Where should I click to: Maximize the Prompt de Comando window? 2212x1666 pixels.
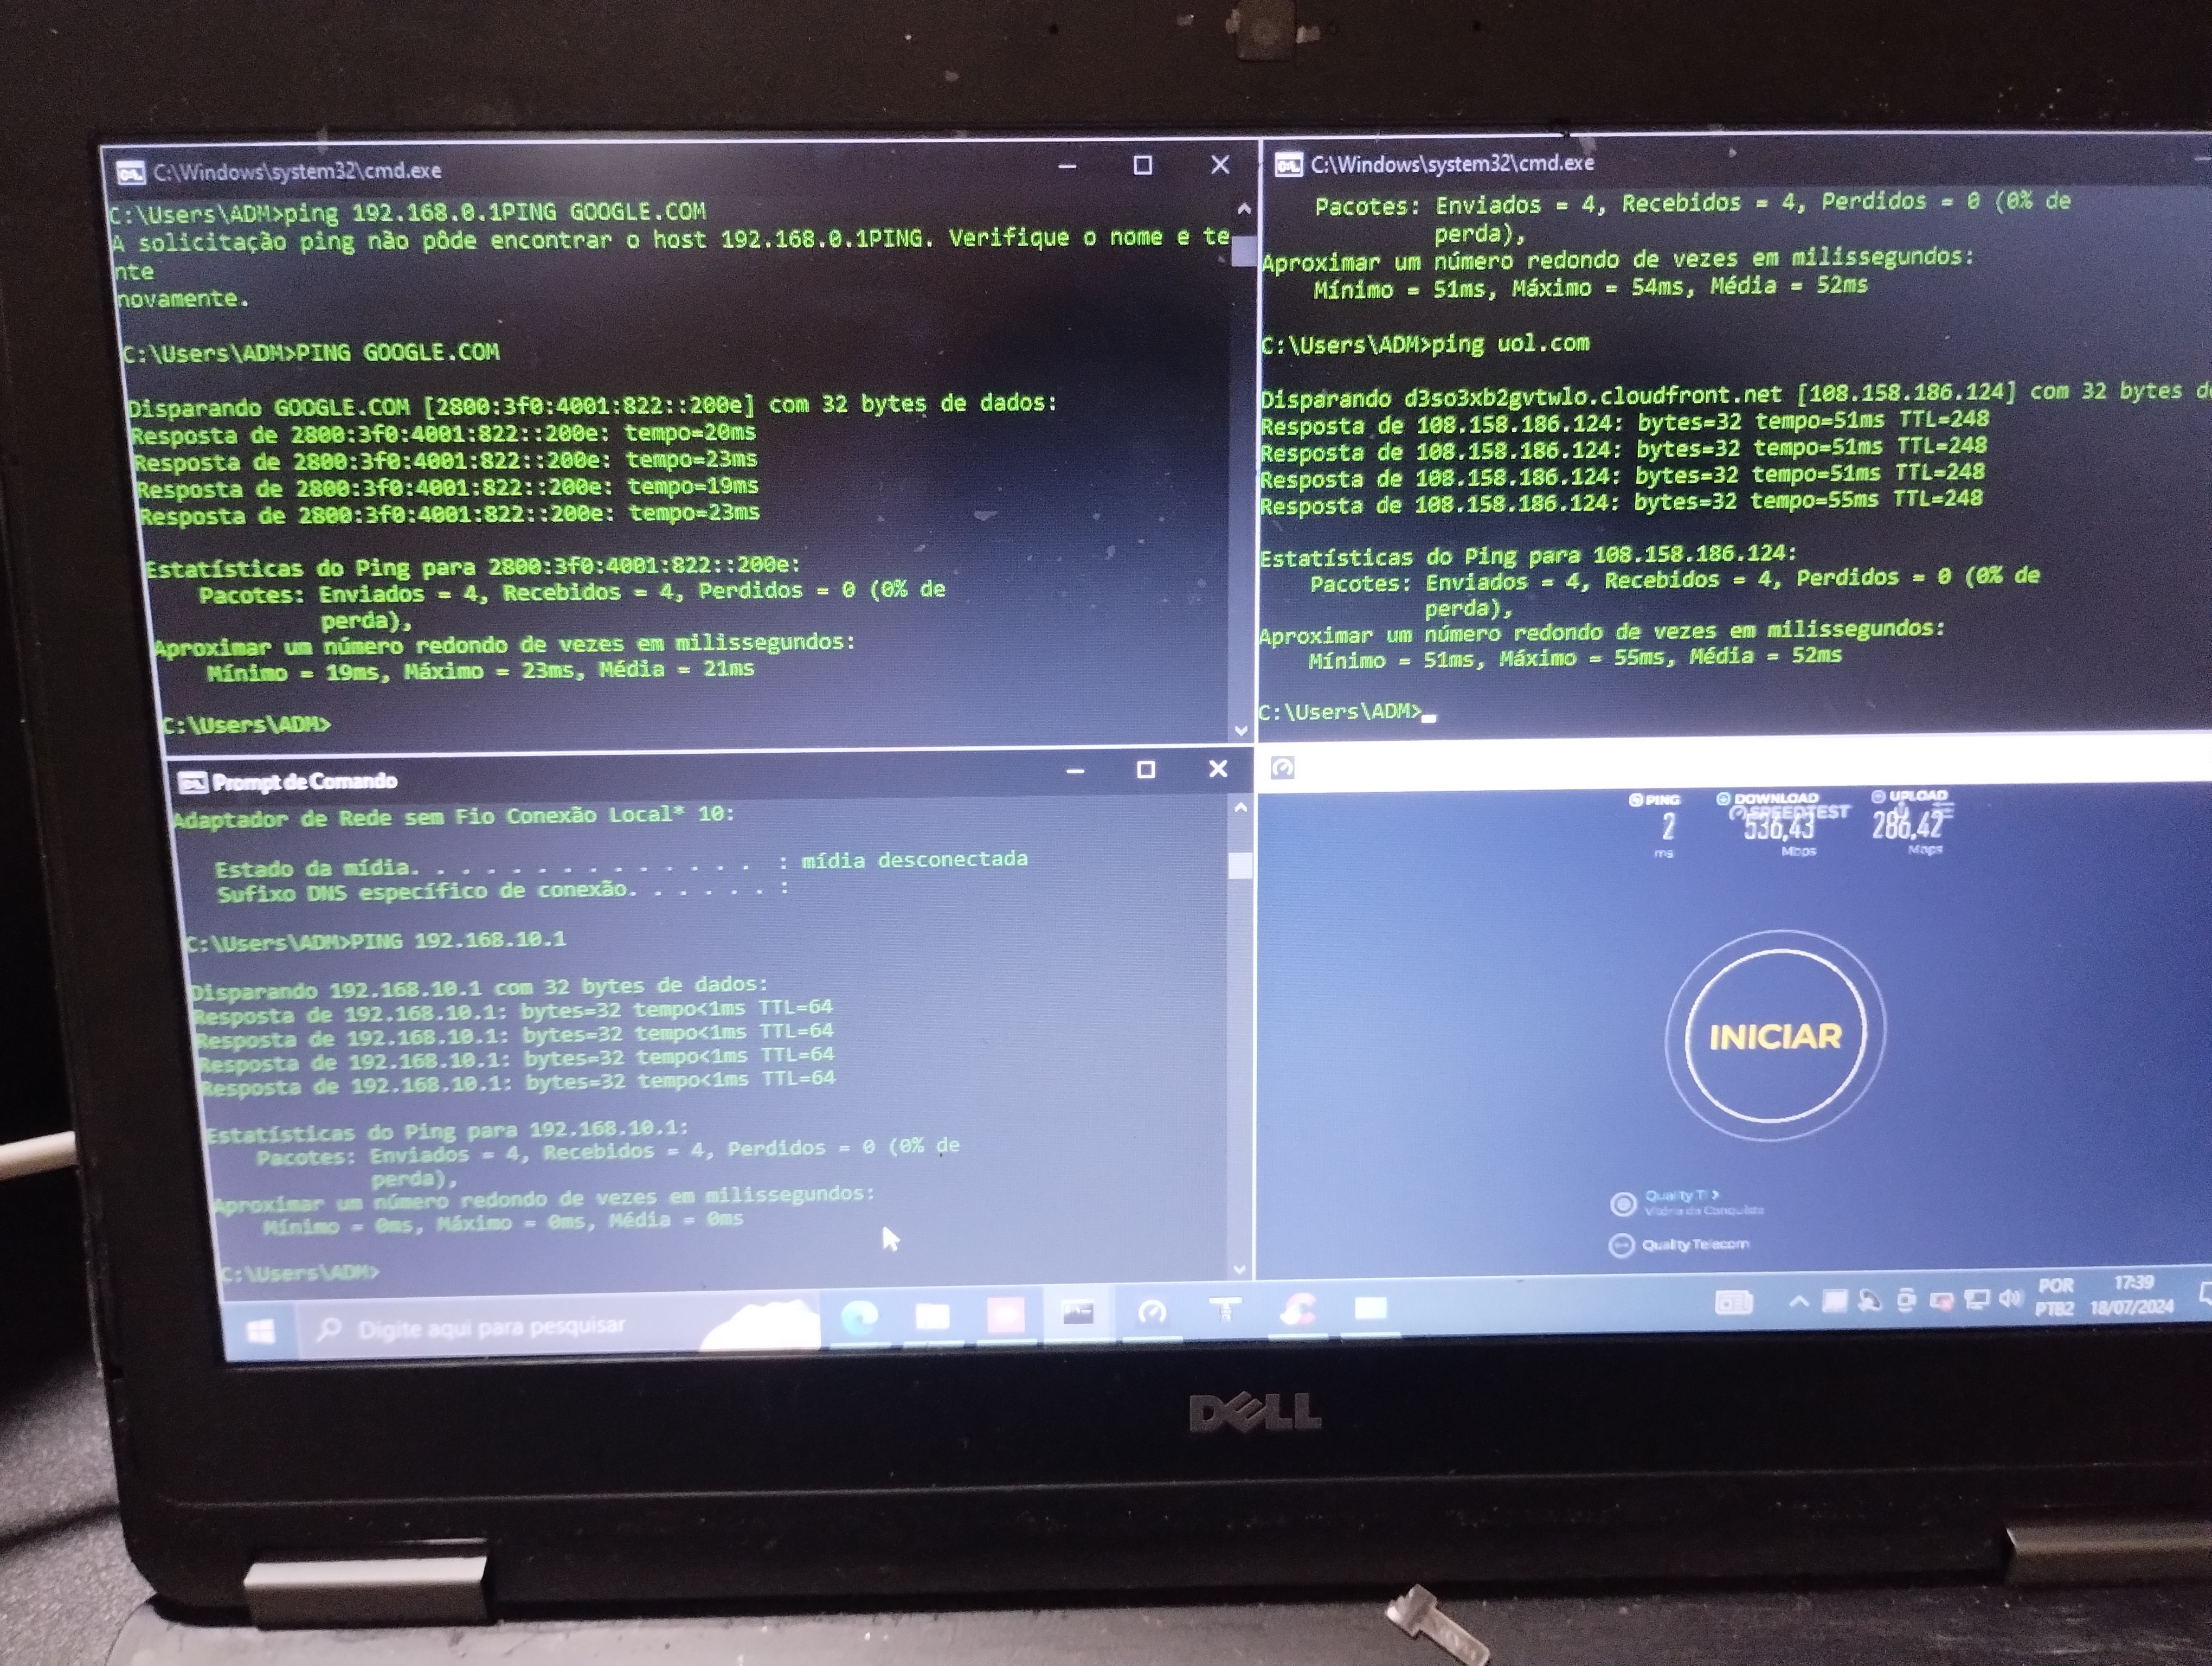click(x=1146, y=769)
